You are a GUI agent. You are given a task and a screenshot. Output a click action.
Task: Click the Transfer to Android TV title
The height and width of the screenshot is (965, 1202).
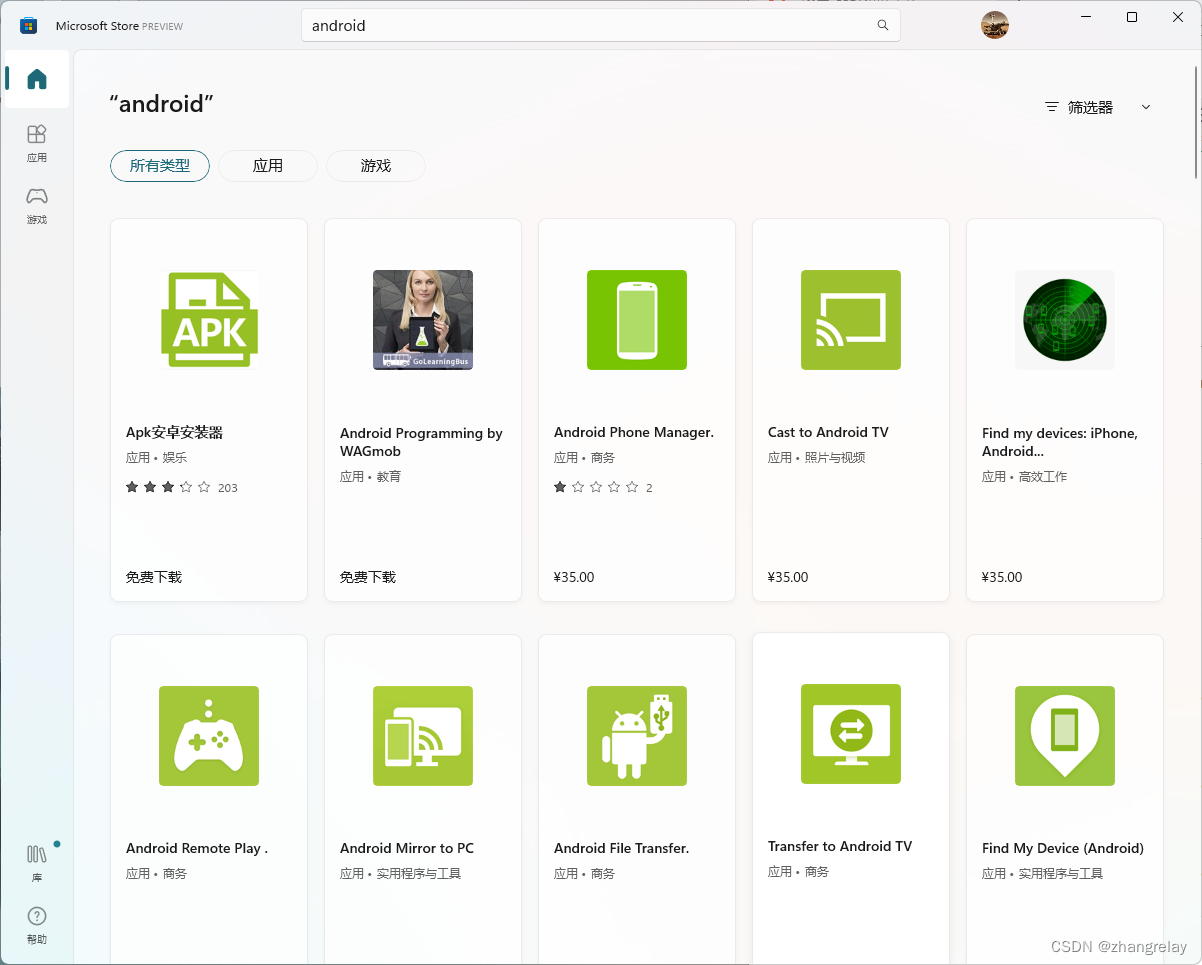tap(840, 847)
